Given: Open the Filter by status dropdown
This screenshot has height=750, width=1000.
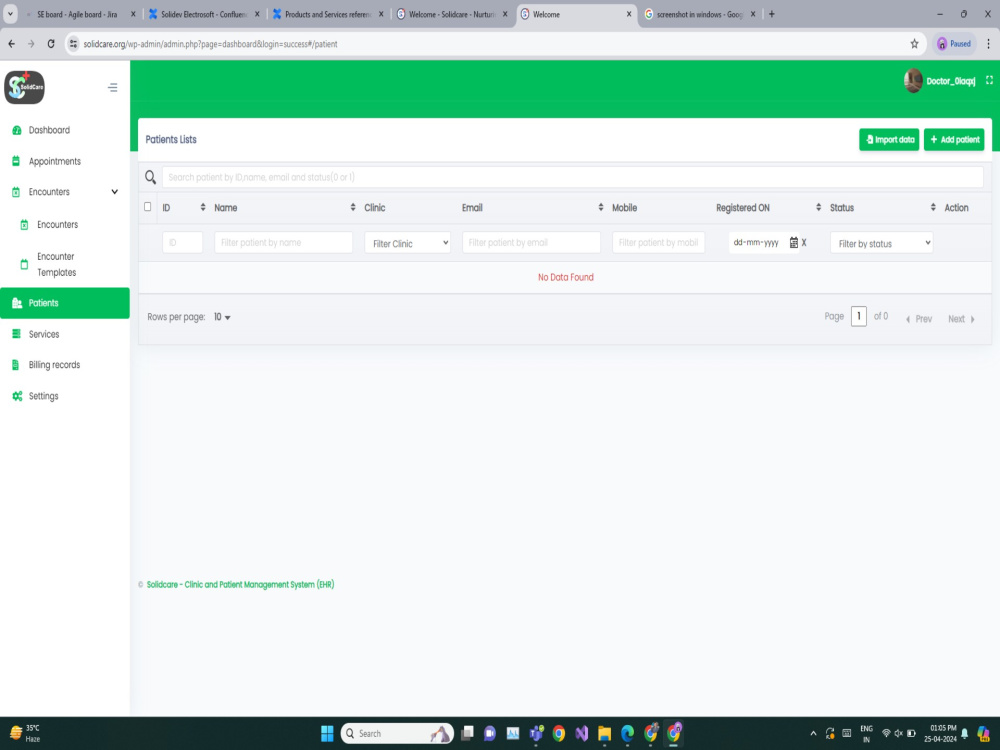Looking at the screenshot, I should coord(881,243).
